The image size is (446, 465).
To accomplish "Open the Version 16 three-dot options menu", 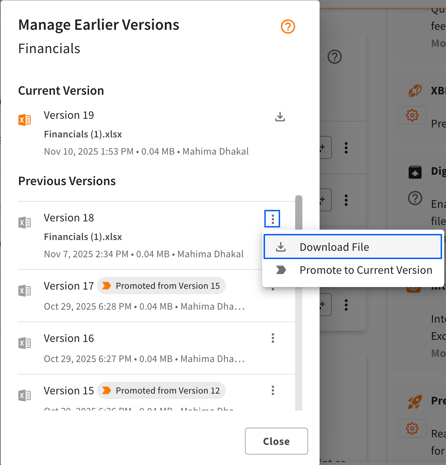I will click(273, 338).
